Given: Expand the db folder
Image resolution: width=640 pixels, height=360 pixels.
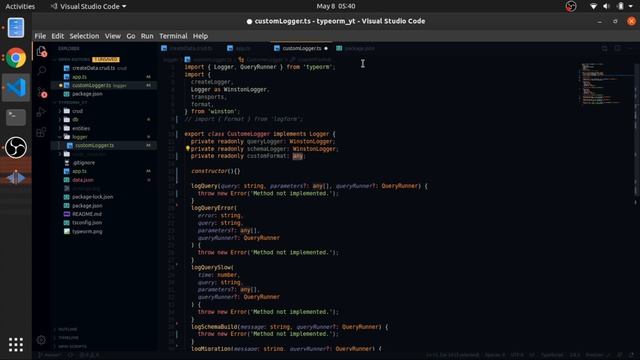Looking at the screenshot, I should click(76, 120).
